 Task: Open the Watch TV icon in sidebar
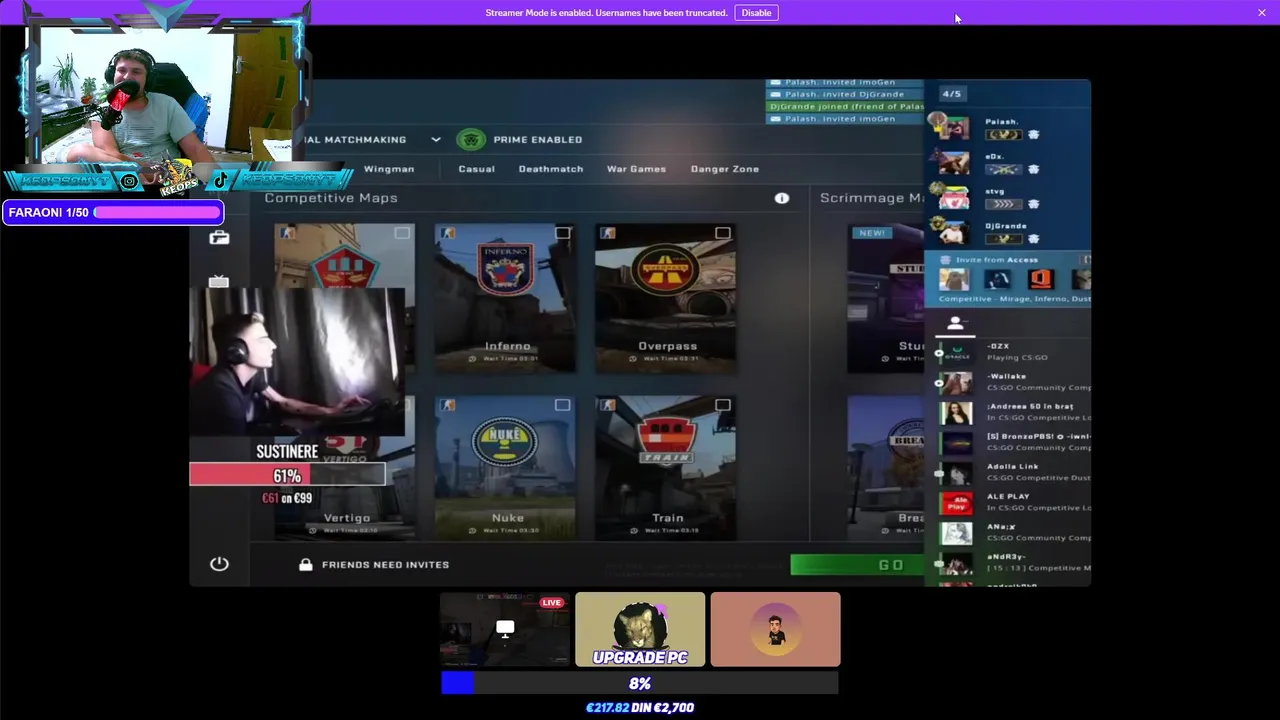(219, 282)
